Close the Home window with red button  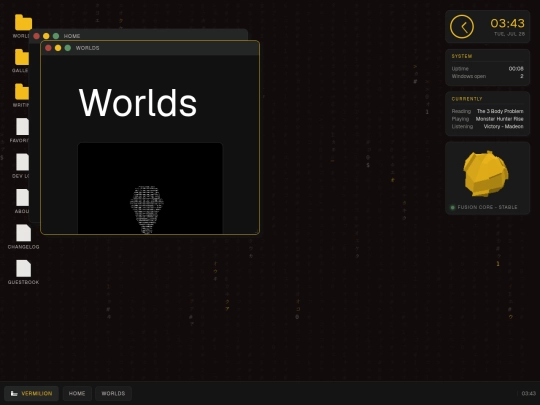(x=36, y=36)
